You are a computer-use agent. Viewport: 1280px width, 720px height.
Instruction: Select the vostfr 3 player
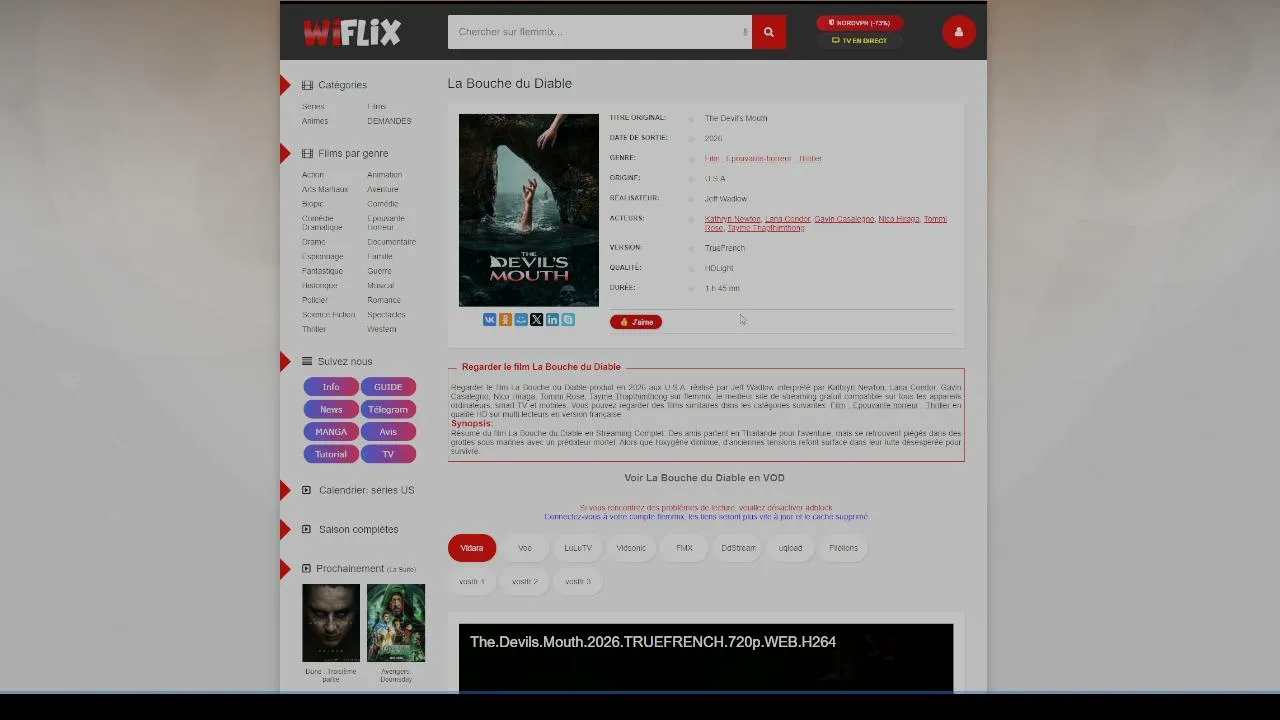[x=578, y=581]
